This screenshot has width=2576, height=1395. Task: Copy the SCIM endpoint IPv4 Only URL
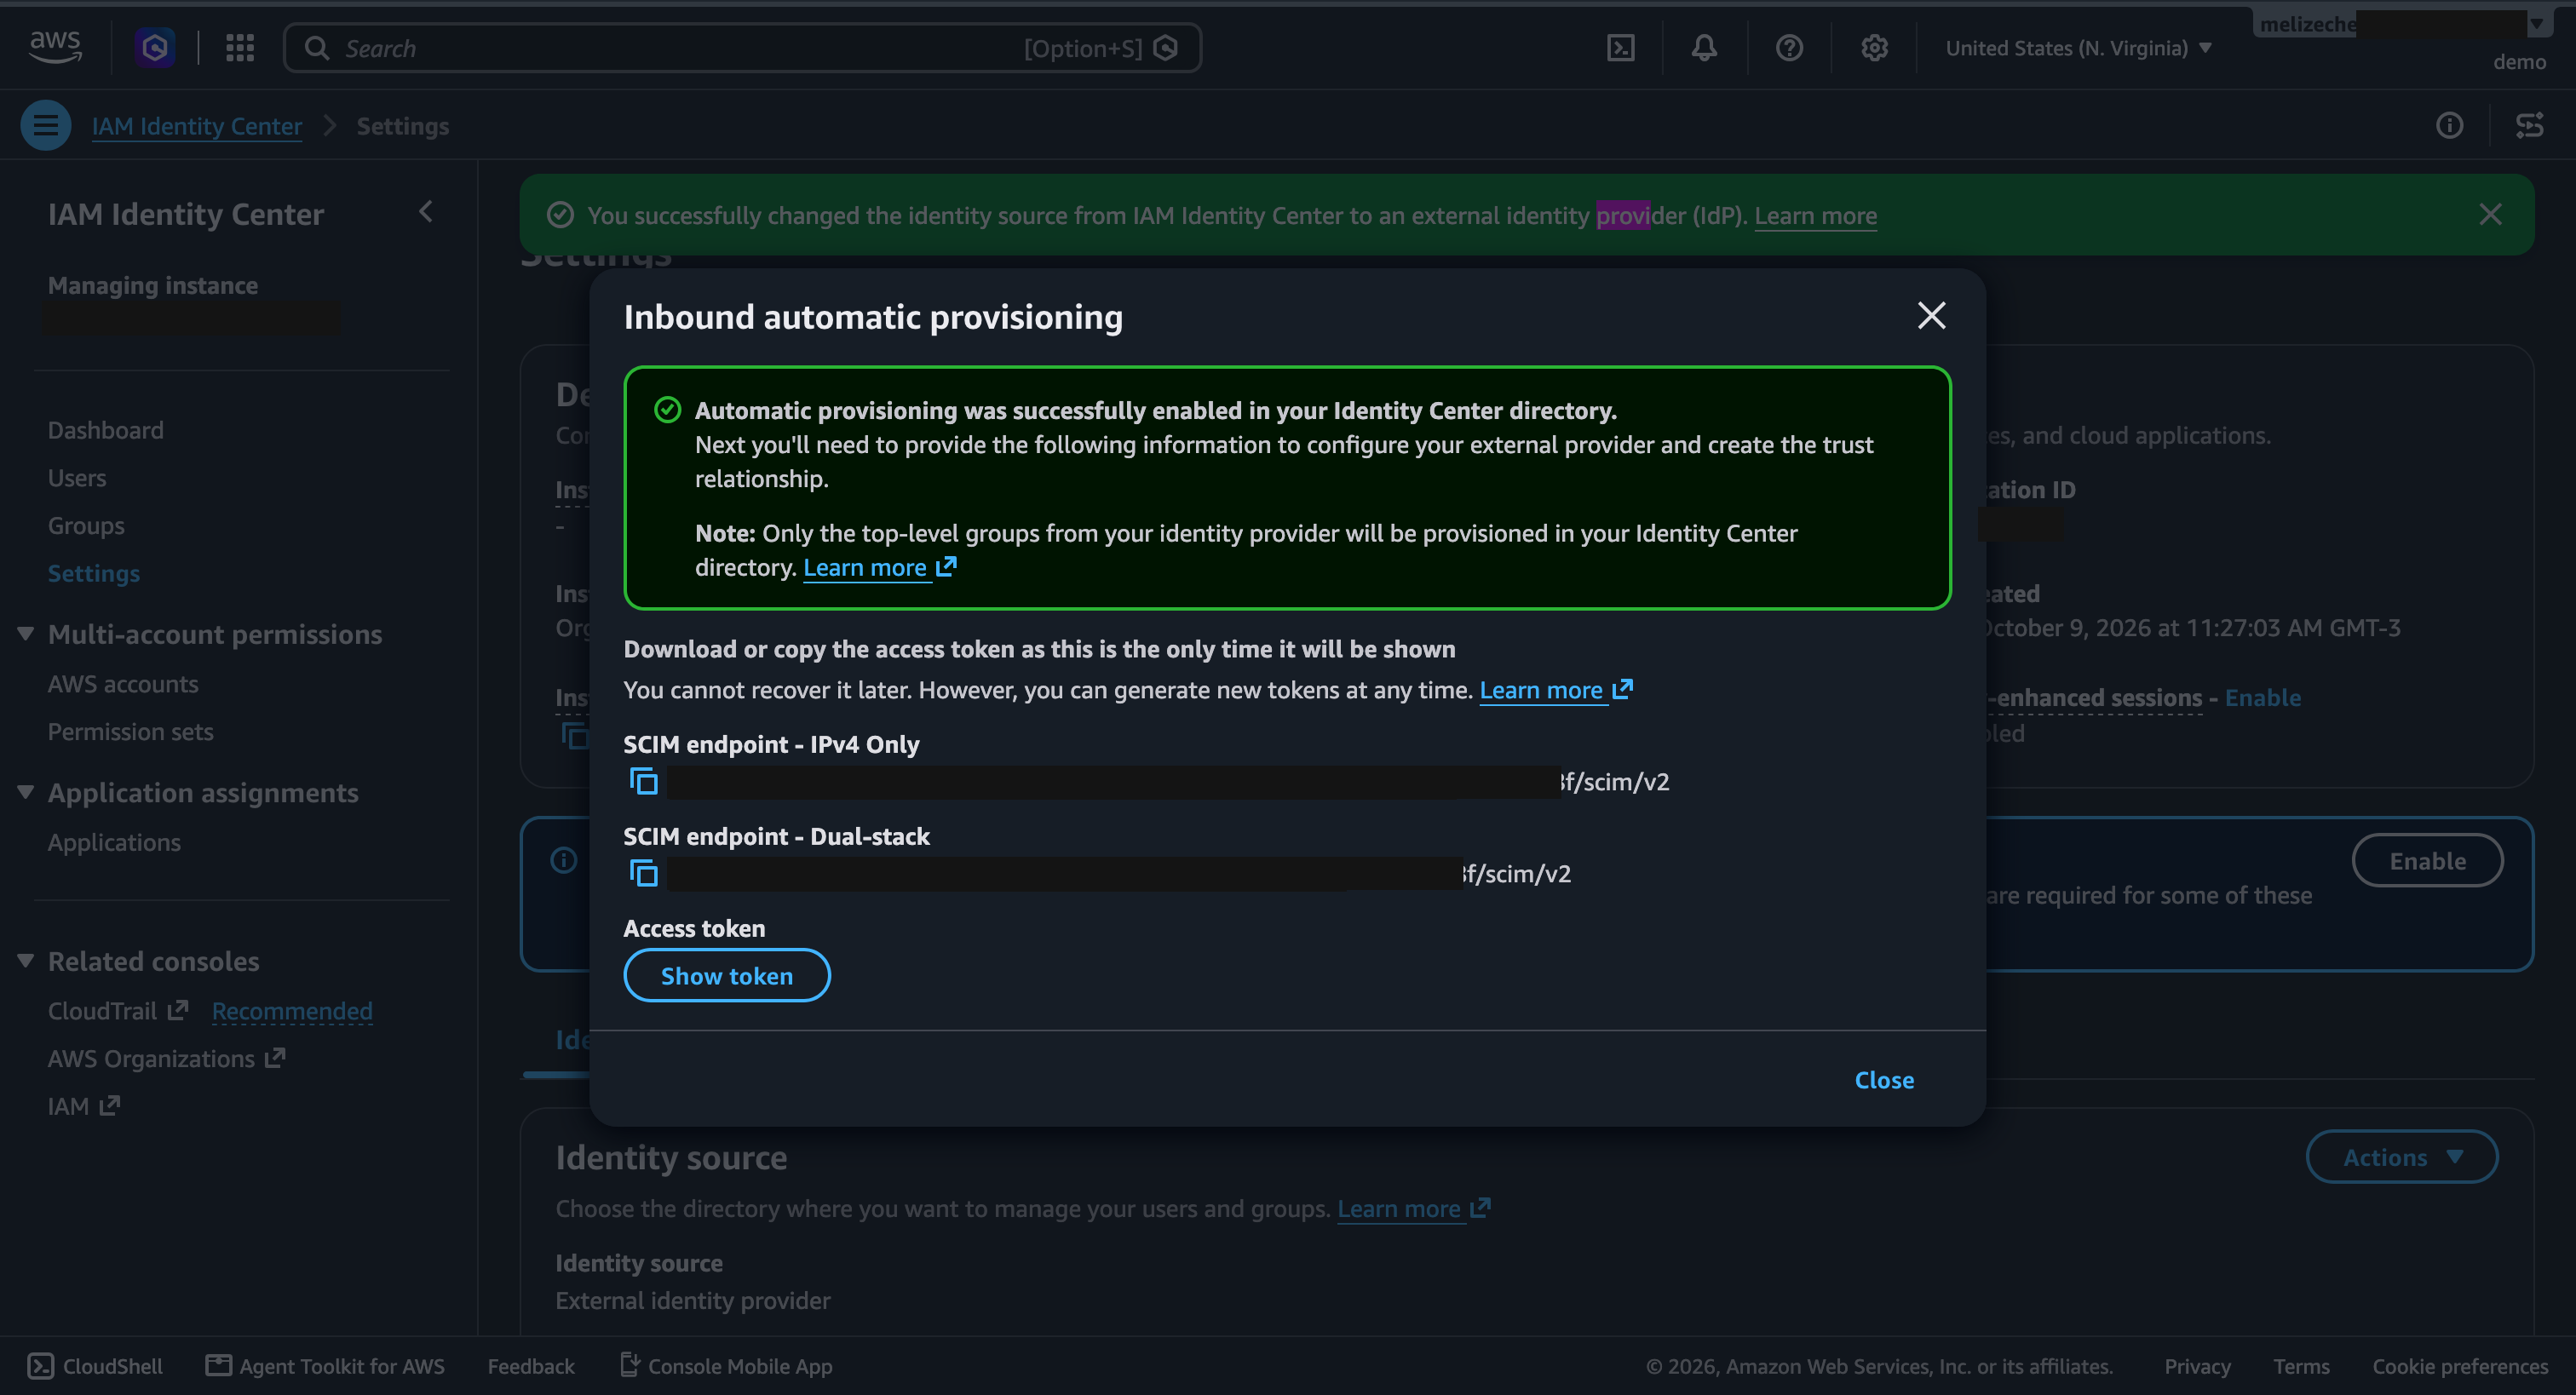643,781
